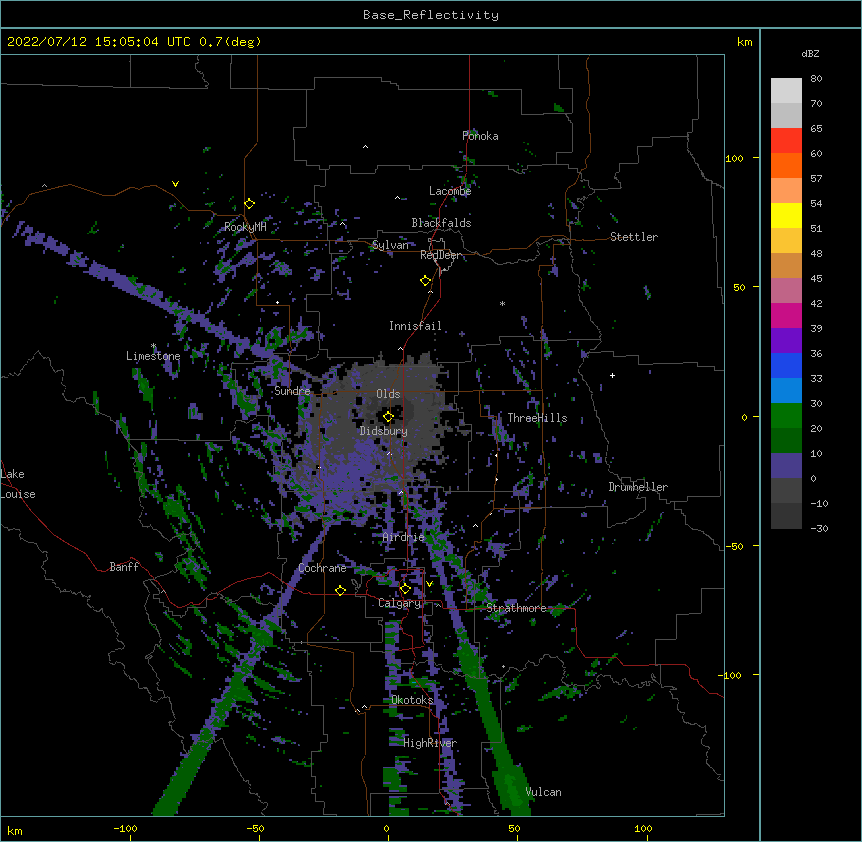Viewport: 862px width, 842px height.
Task: Click the slate purple 0–10 dBZ swatch
Action: tap(786, 466)
